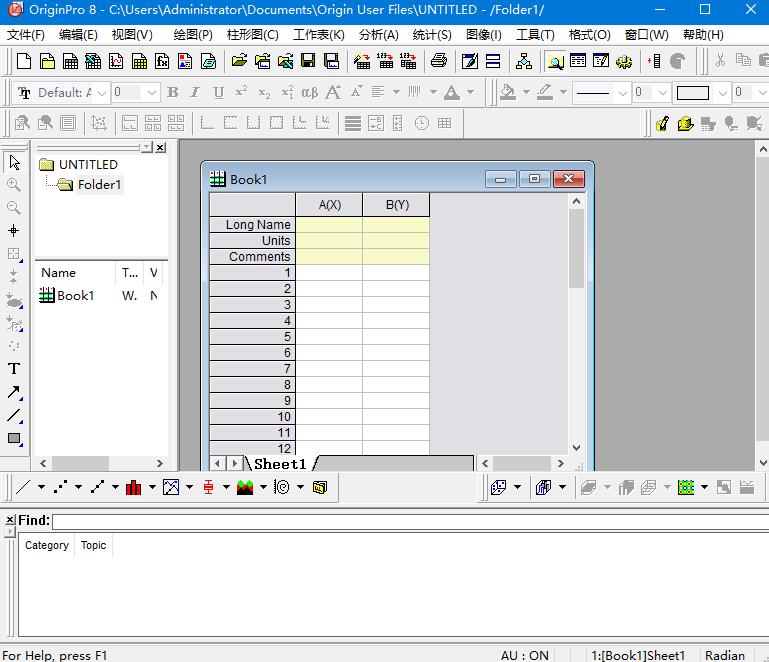Click the New Folder toolbar icon

47,61
